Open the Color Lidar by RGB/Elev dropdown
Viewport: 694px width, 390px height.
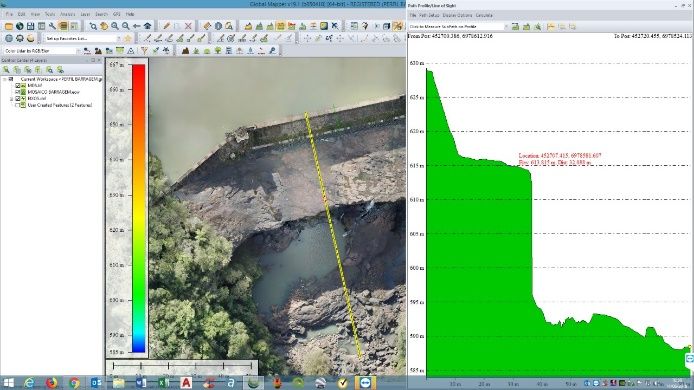[x=41, y=51]
